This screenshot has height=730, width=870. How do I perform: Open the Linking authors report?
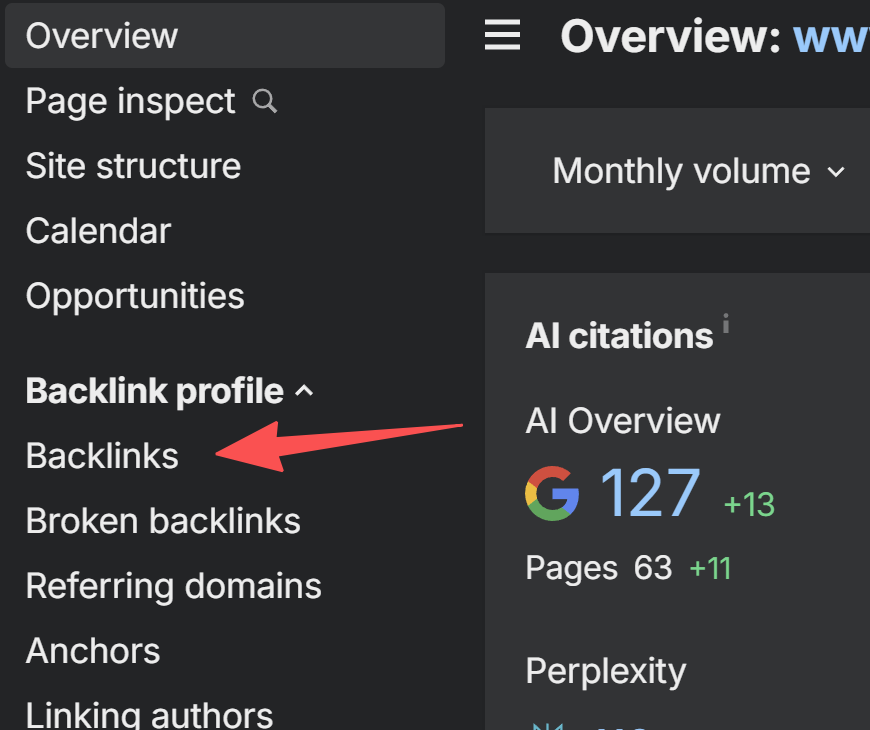point(149,714)
